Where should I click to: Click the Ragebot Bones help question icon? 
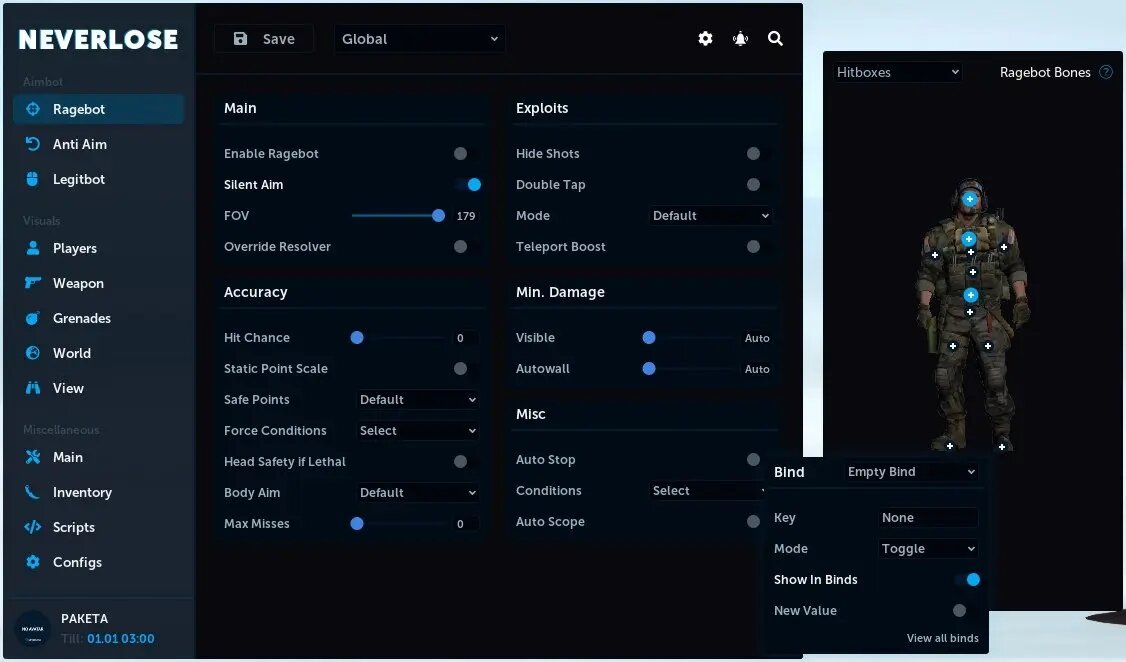pos(1106,72)
